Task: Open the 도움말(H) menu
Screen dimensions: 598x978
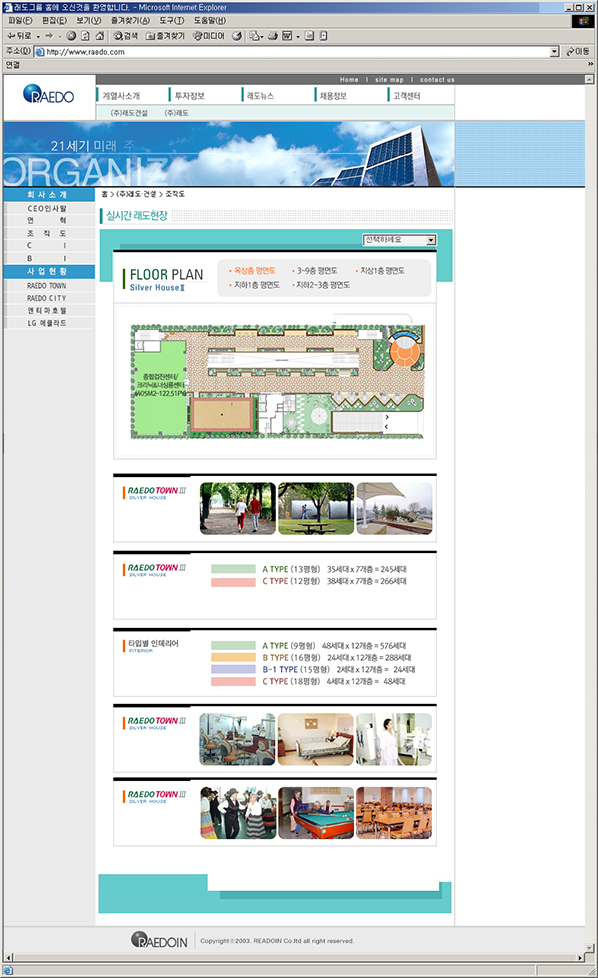Action: 210,20
